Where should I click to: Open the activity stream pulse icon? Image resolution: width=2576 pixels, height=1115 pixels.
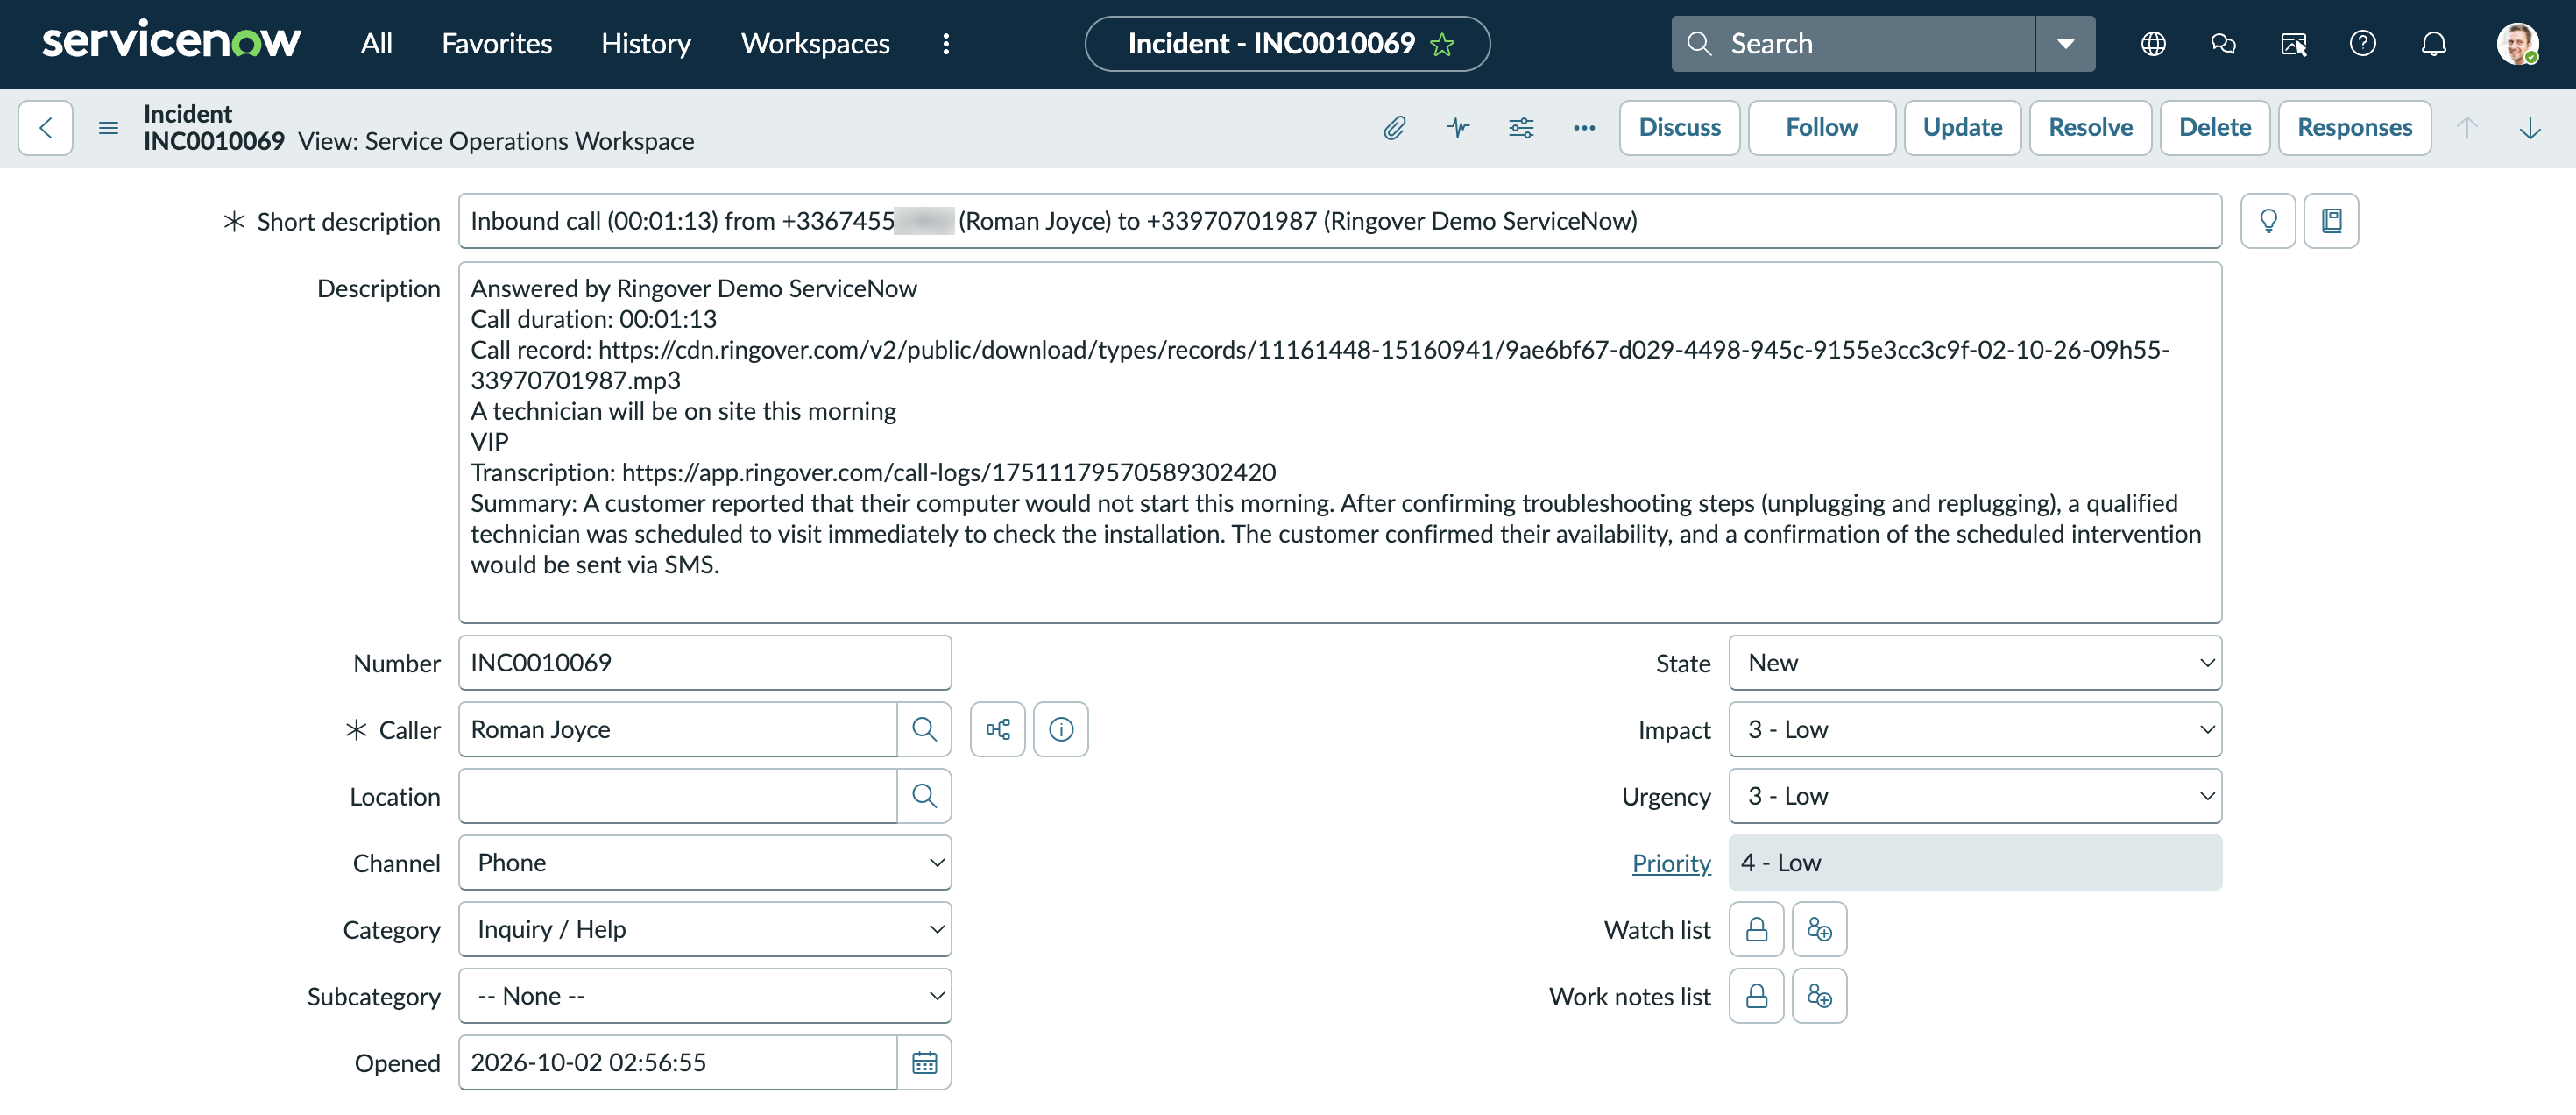(1458, 128)
